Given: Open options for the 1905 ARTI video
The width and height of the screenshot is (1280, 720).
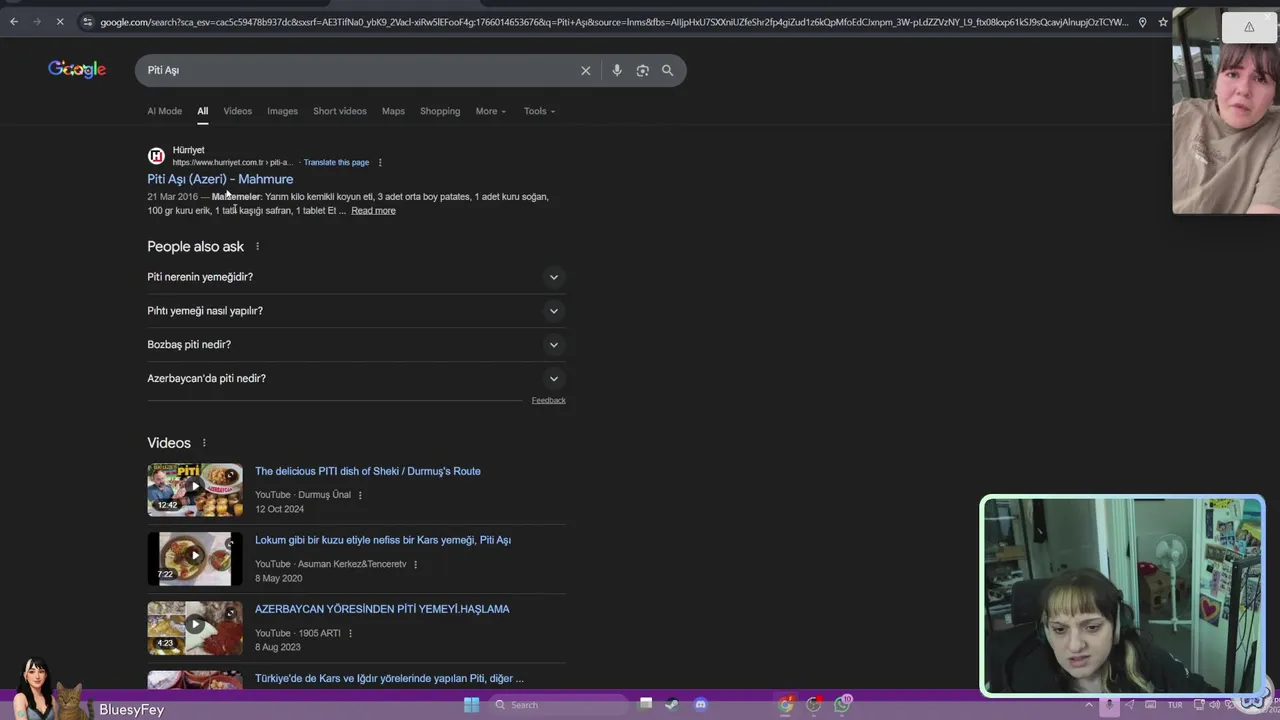Looking at the screenshot, I should pos(351,633).
